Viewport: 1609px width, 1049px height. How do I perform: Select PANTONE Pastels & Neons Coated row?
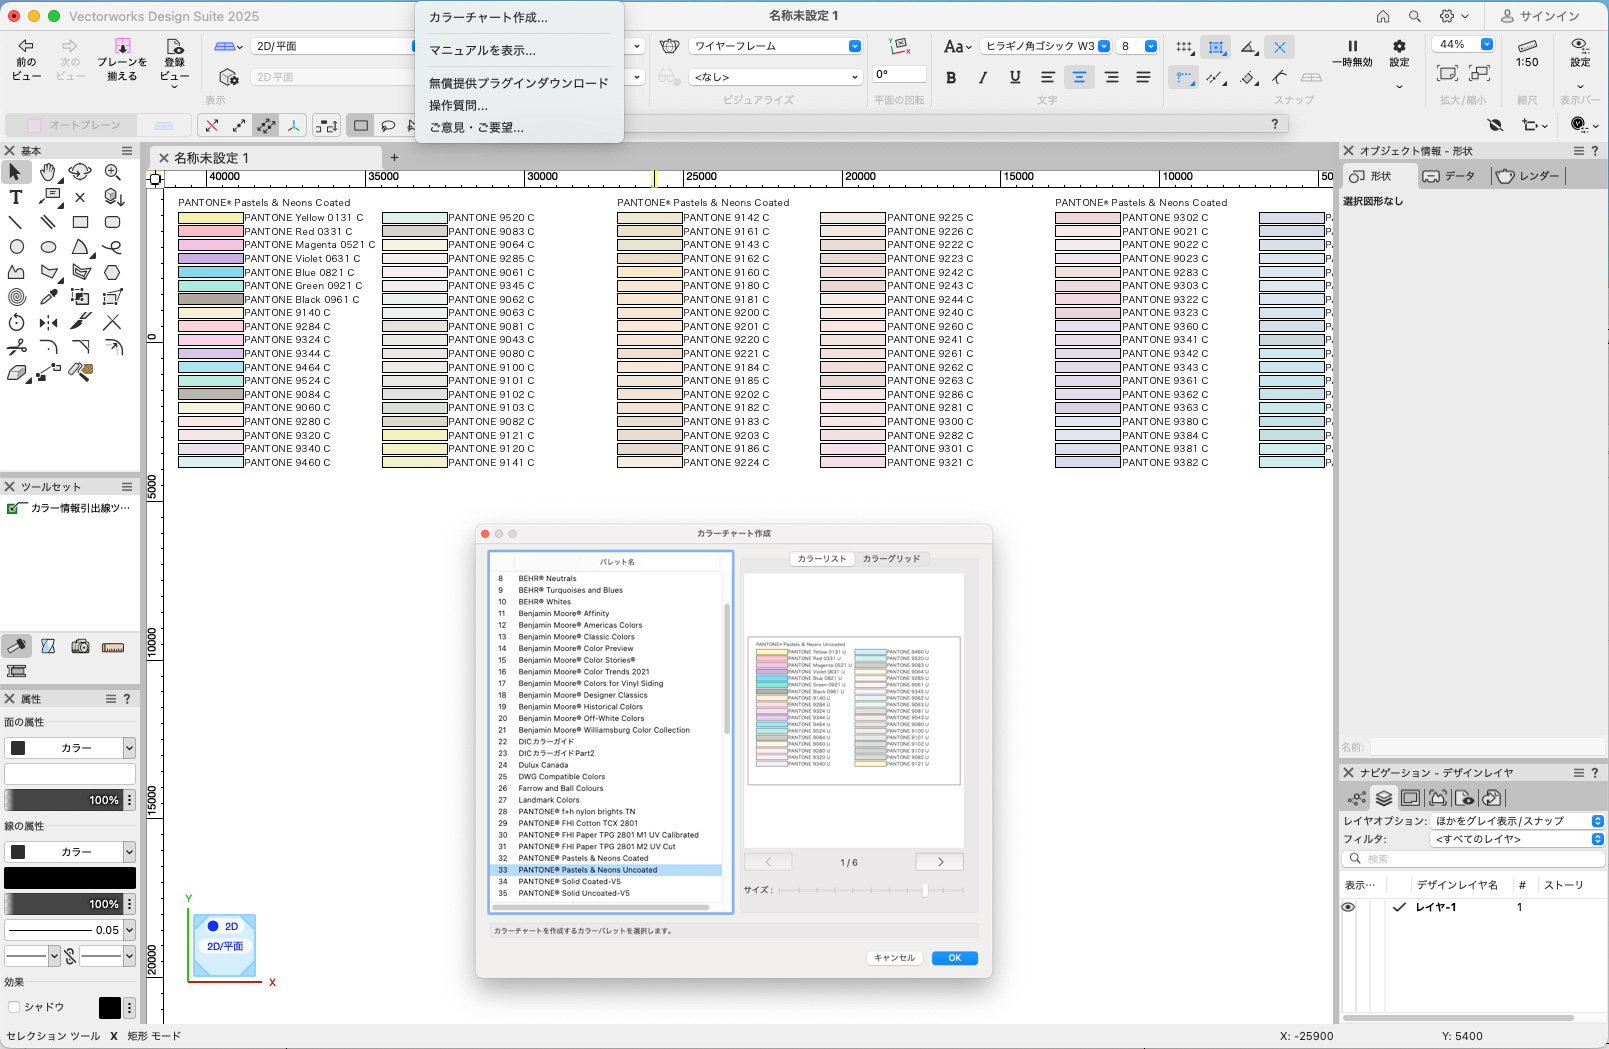coord(606,858)
